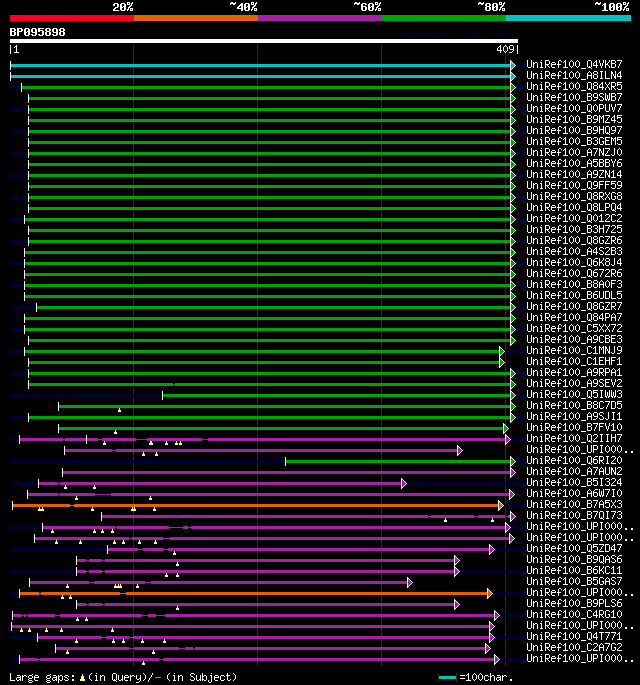The height and width of the screenshot is (685, 640).
Task: Click the cyan ~100% legend color segment
Action: [568, 18]
